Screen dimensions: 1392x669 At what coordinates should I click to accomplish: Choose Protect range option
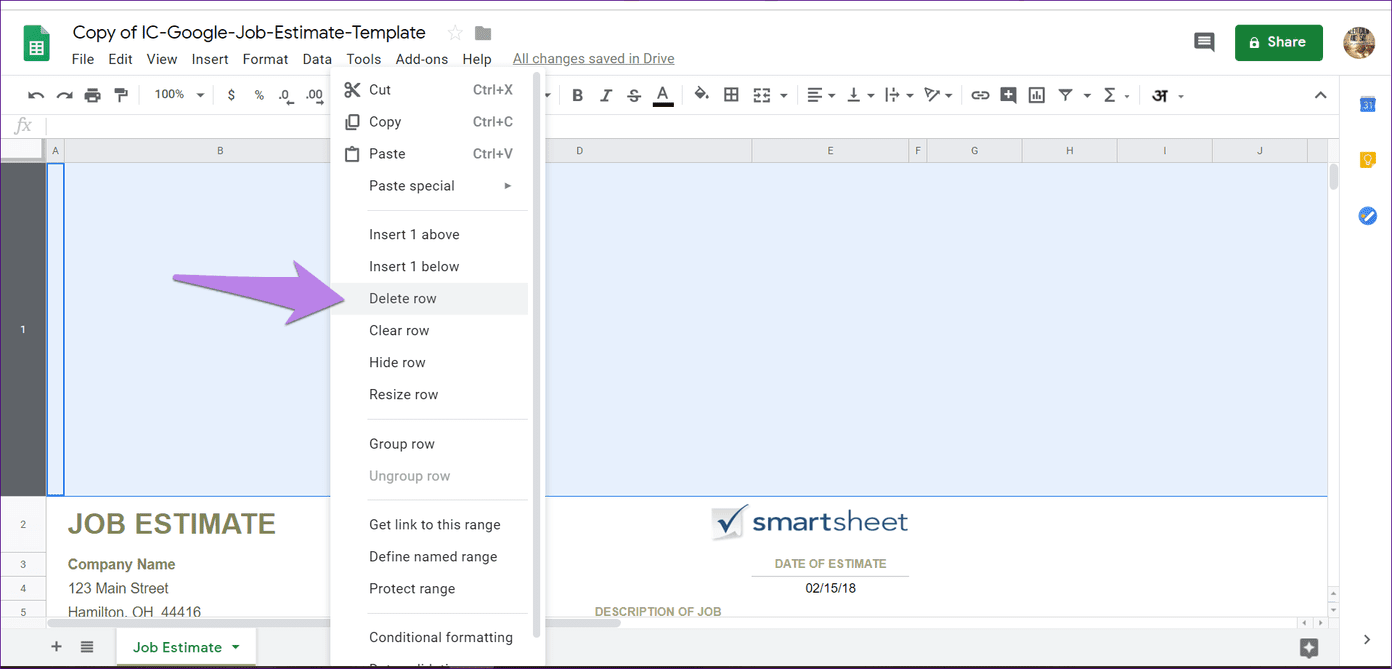tap(430, 588)
